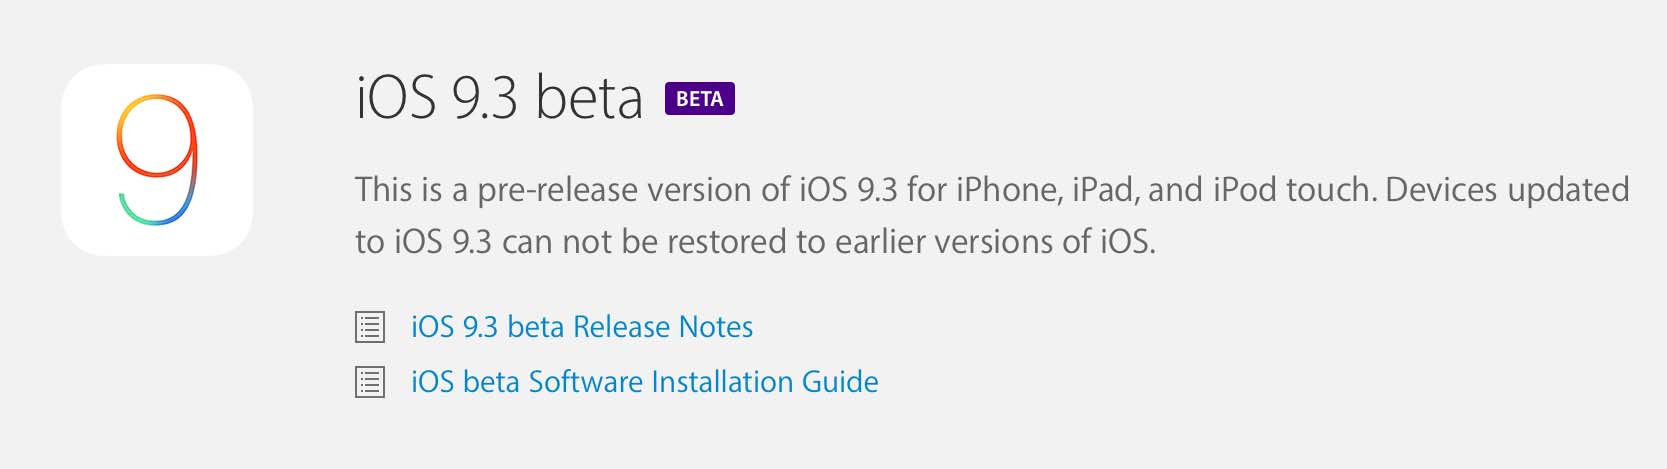
Task: Open the iOS beta Software Installation Guide link
Action: coord(644,382)
